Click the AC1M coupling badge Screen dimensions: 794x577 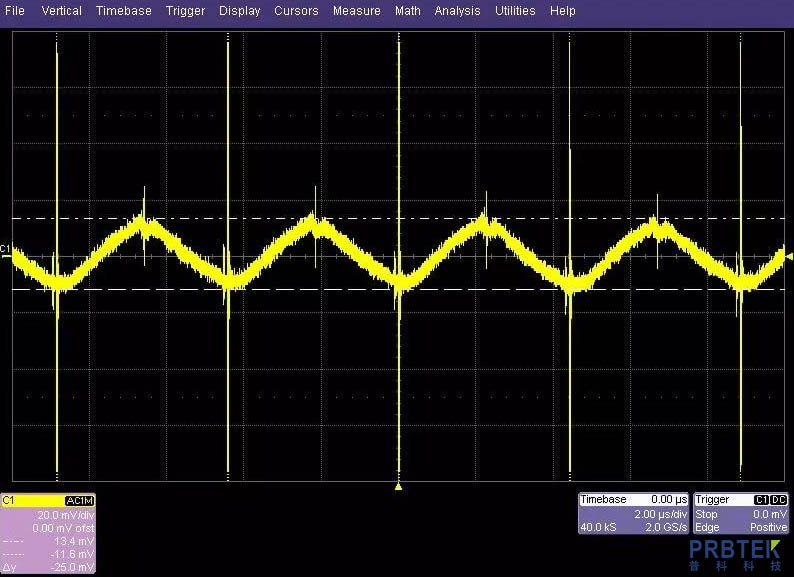[x=80, y=501]
